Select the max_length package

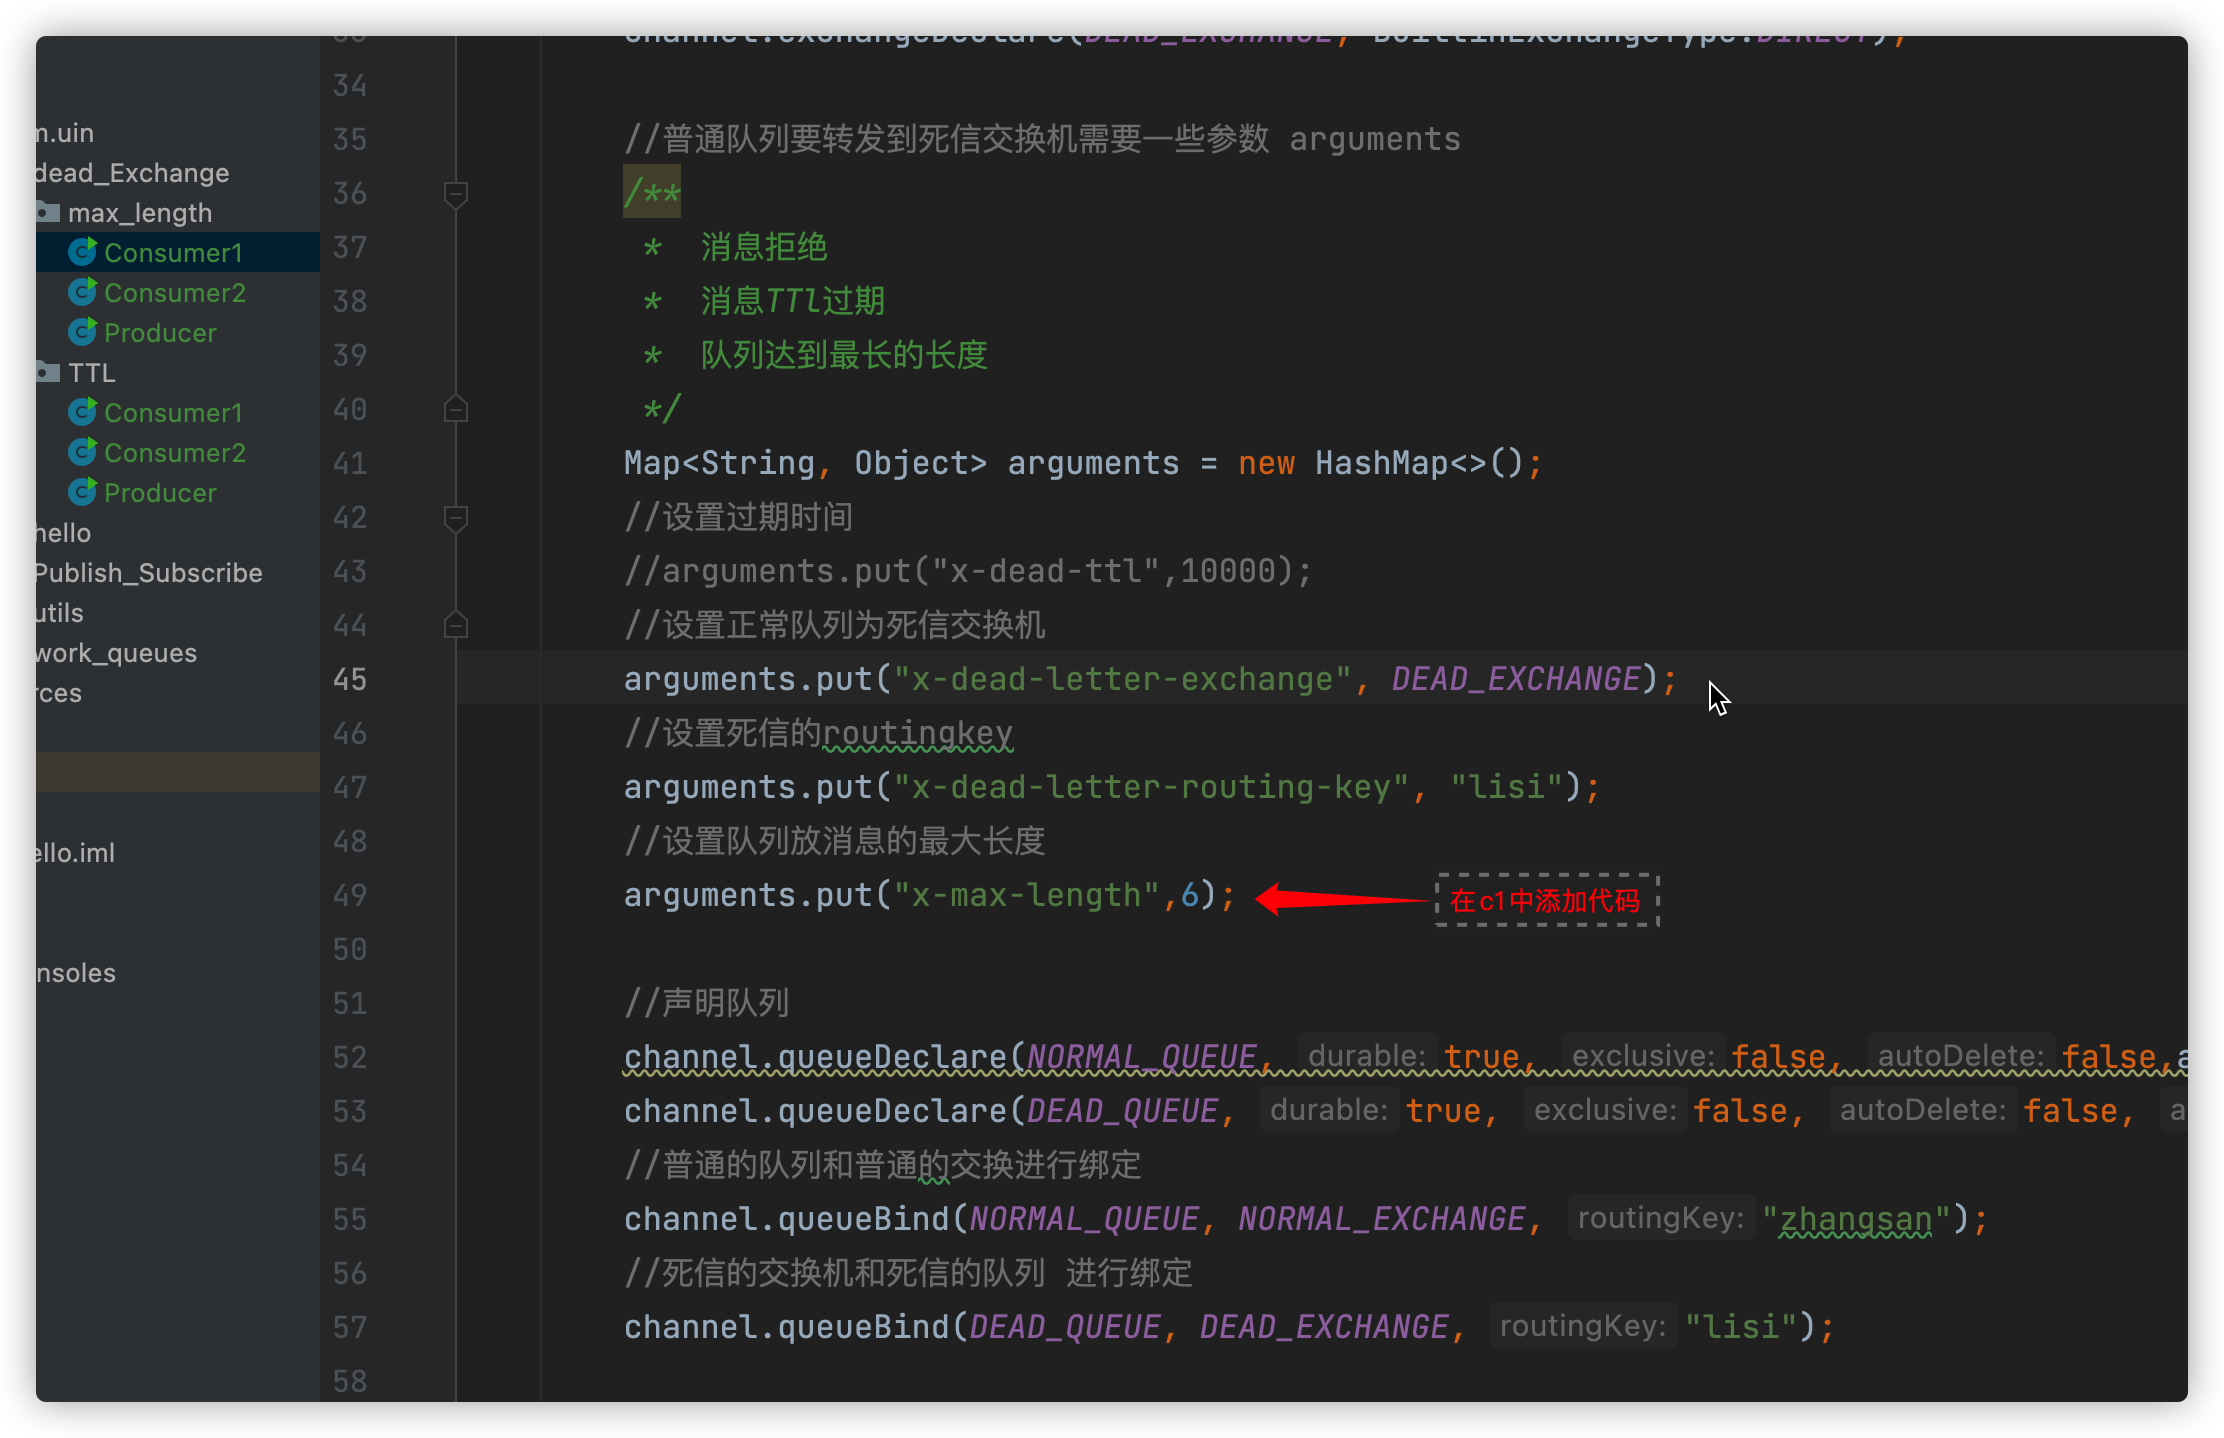[x=140, y=213]
